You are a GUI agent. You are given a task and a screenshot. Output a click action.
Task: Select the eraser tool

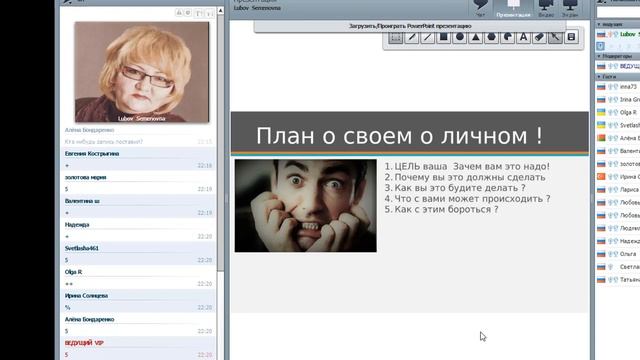click(539, 38)
